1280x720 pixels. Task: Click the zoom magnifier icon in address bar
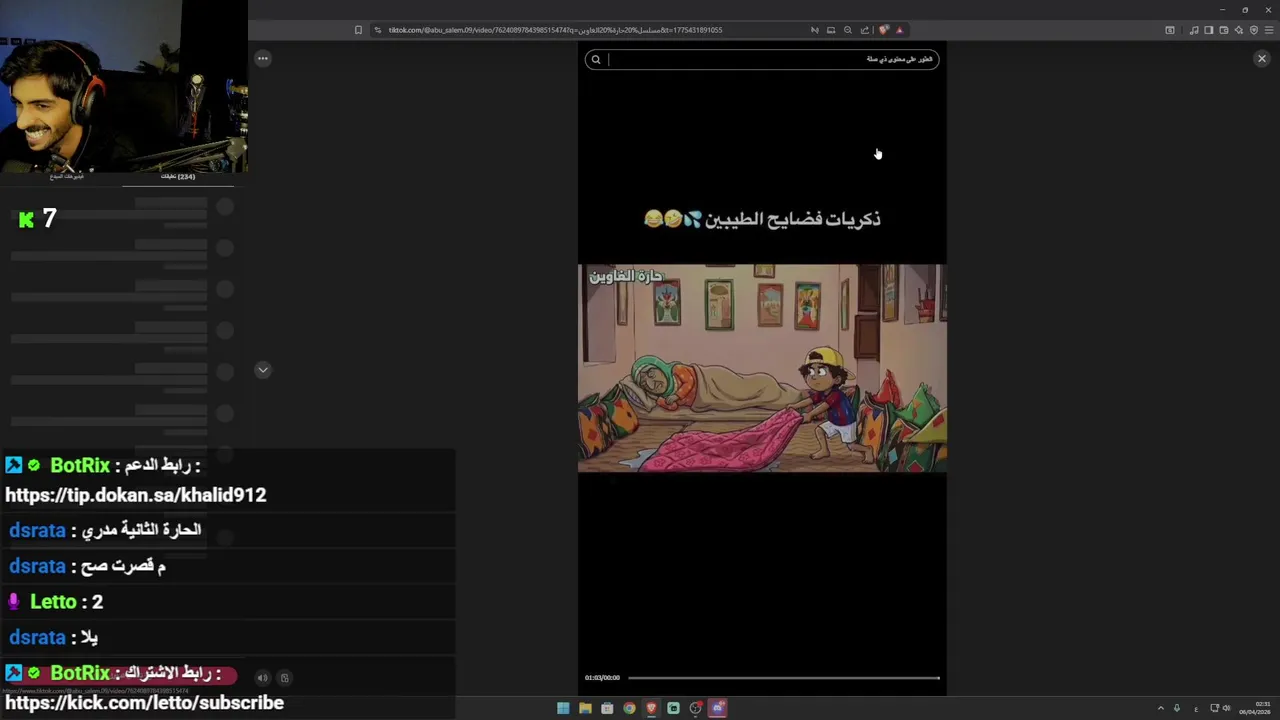848,30
